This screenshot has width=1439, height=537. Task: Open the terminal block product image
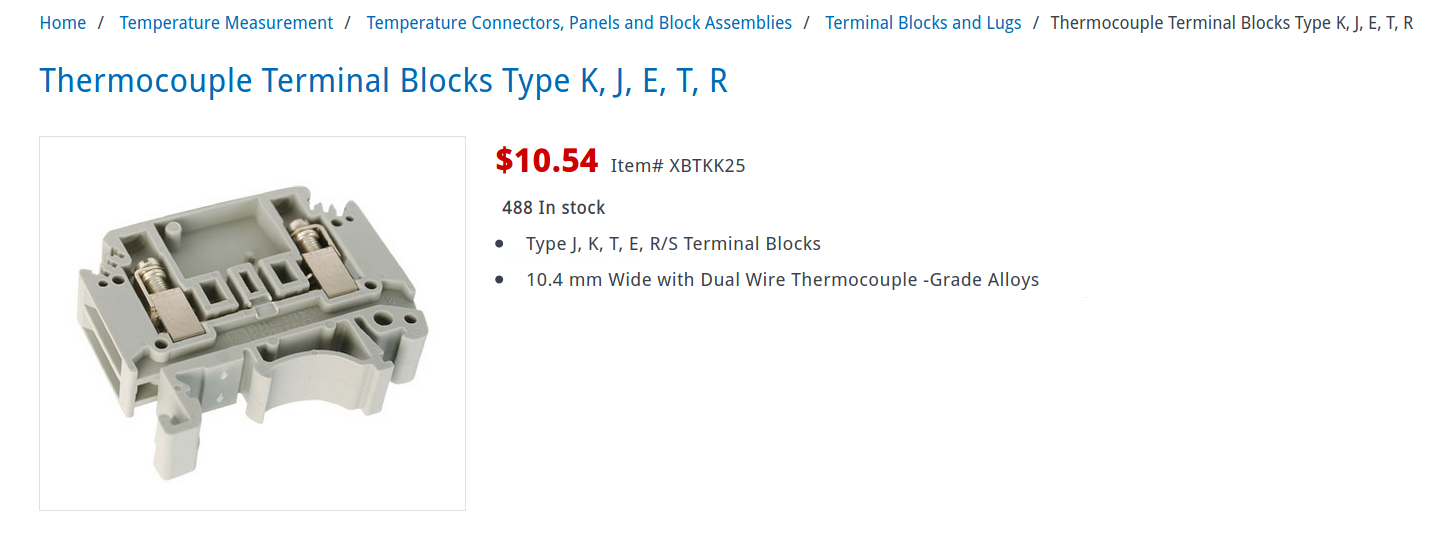(x=253, y=323)
